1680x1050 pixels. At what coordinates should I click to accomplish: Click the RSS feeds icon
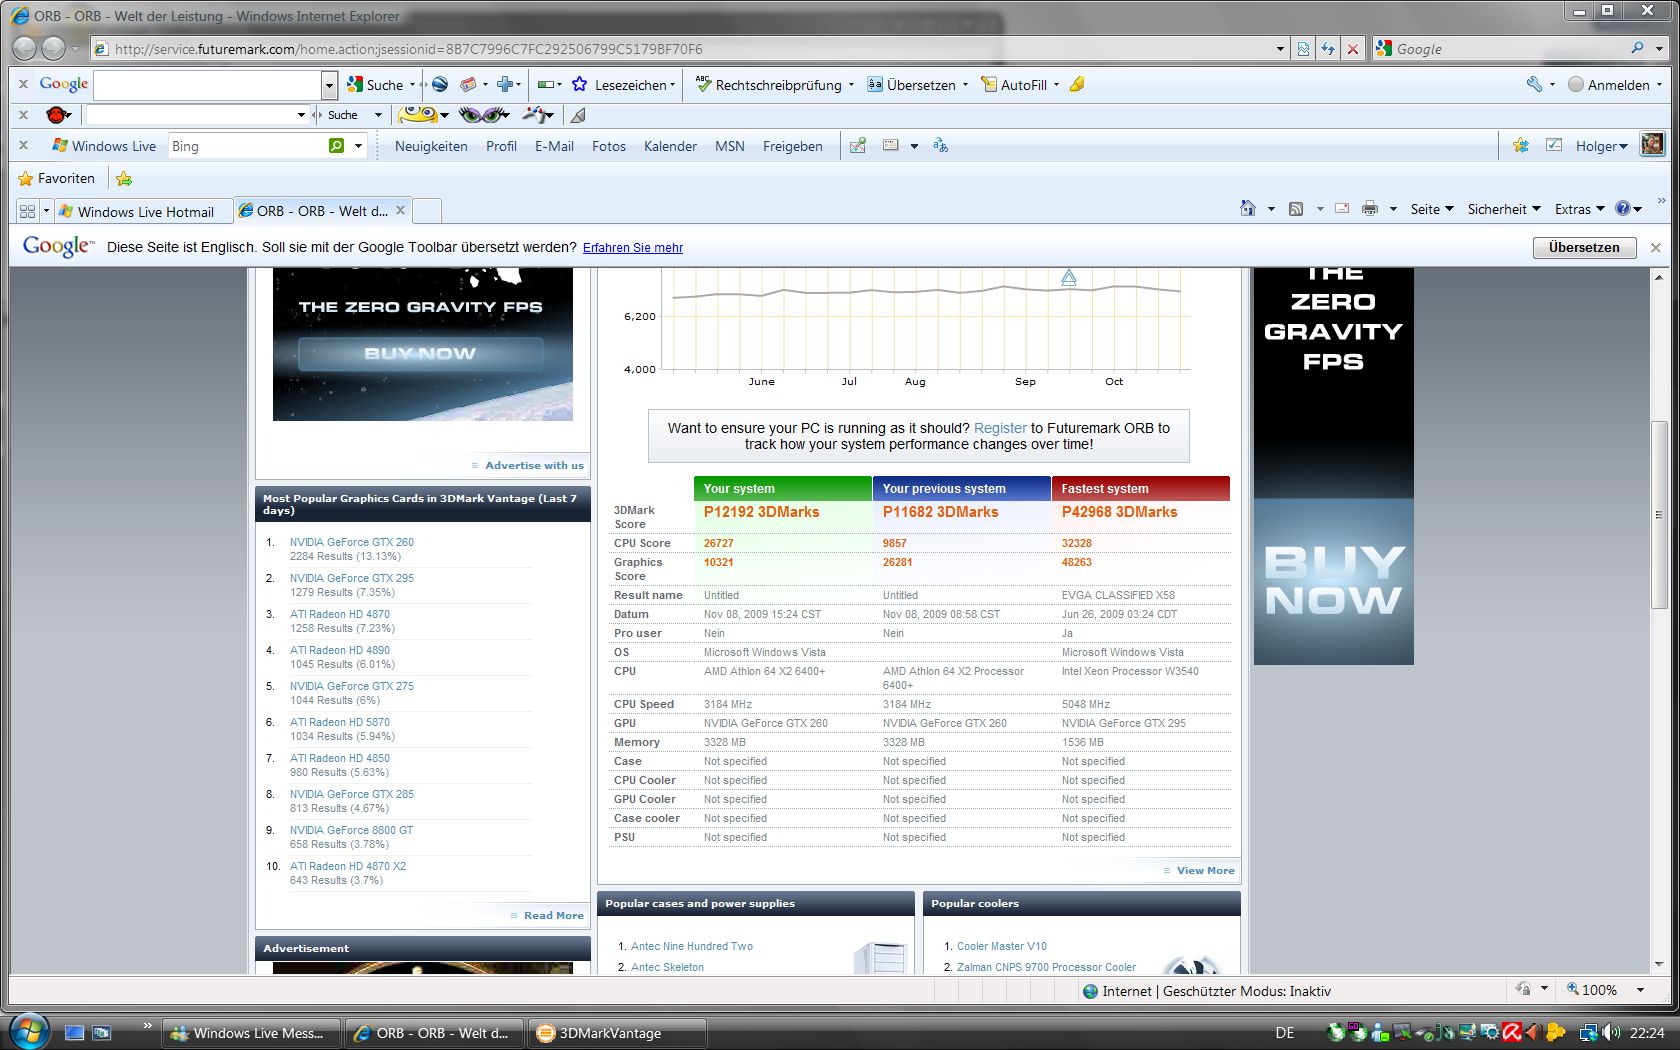[x=1296, y=209]
